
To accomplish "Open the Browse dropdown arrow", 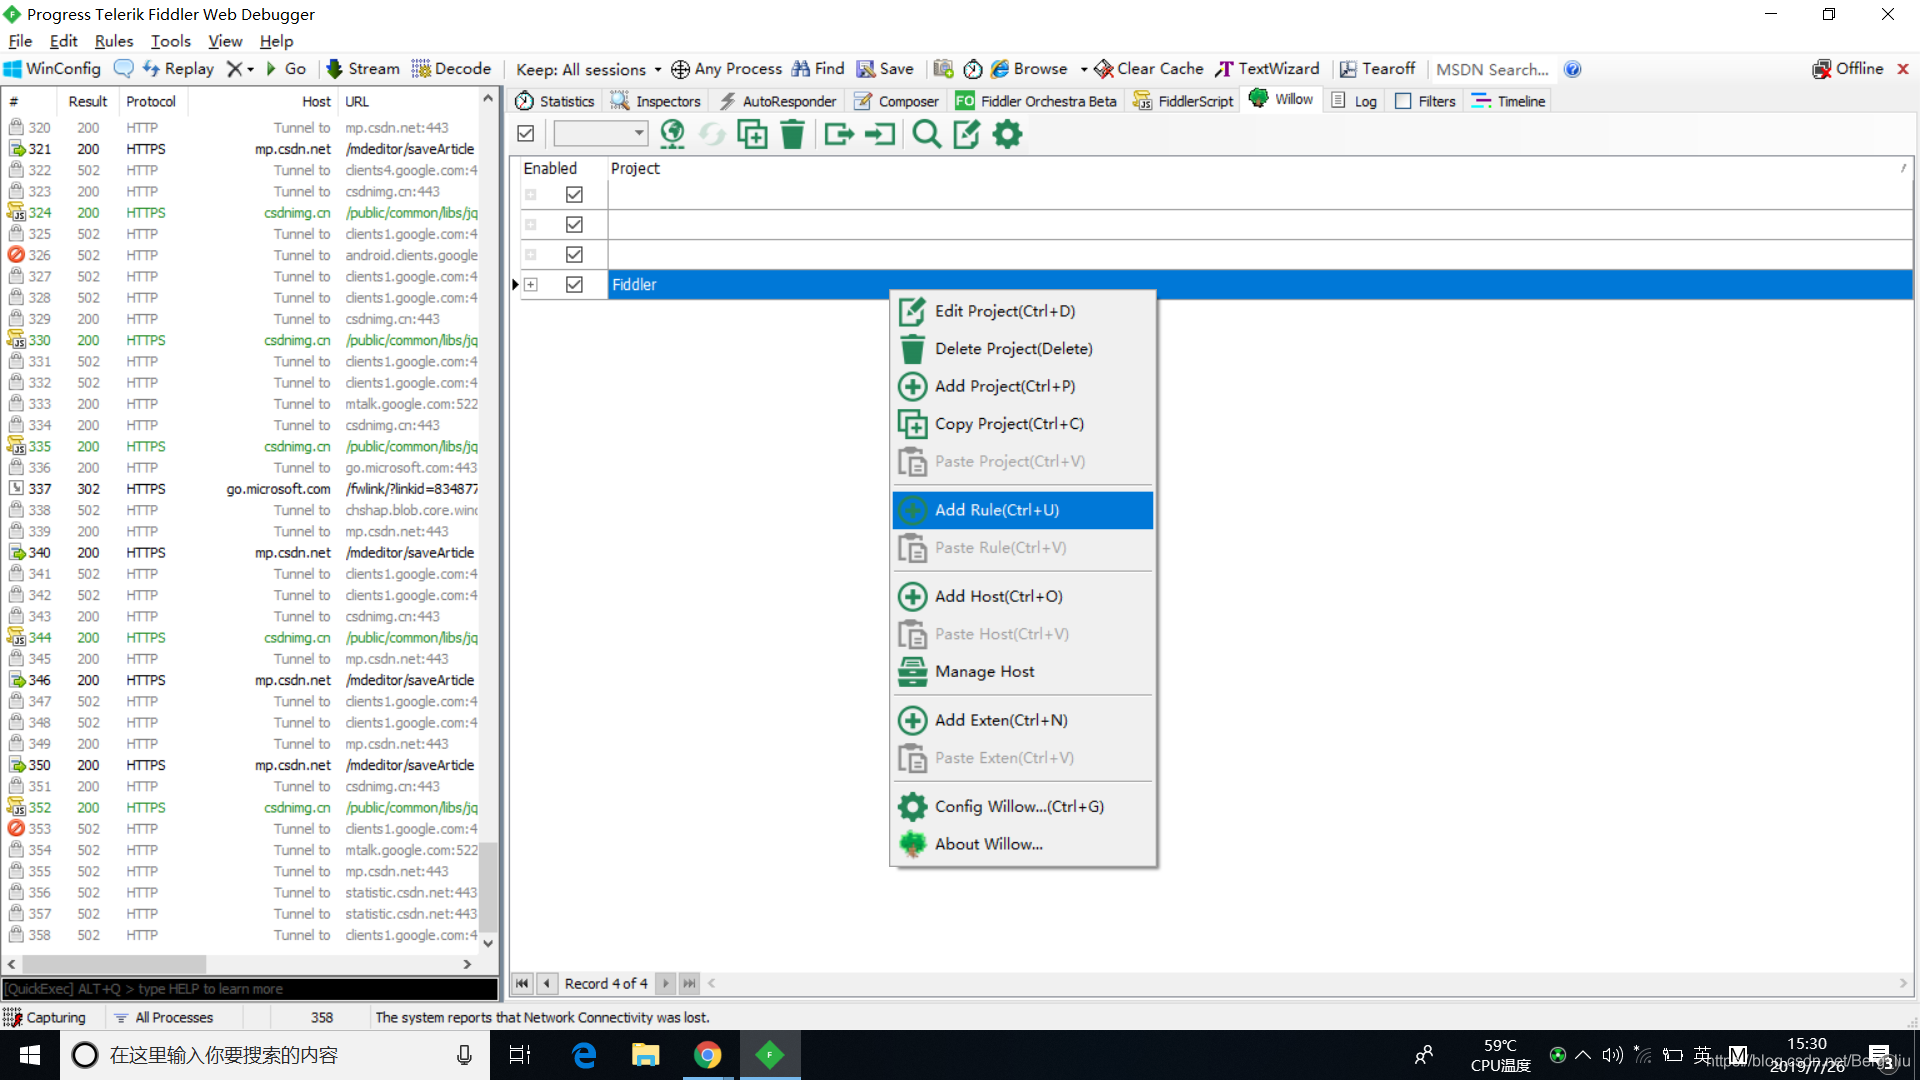I will (1084, 69).
